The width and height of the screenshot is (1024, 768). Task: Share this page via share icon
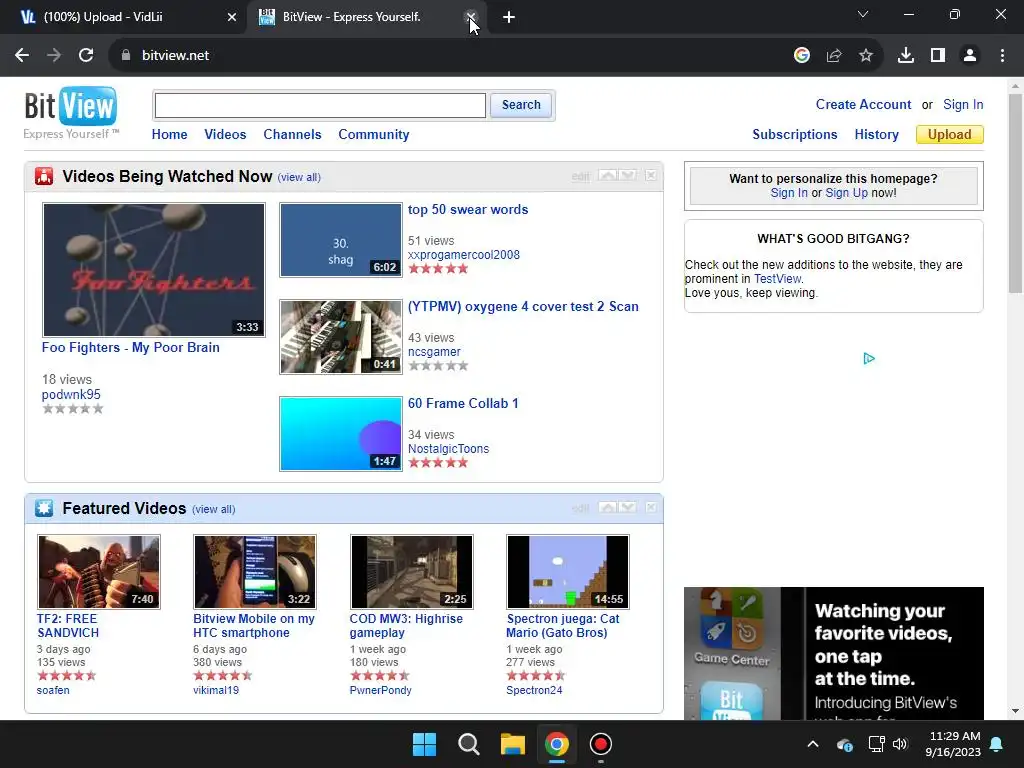click(834, 56)
